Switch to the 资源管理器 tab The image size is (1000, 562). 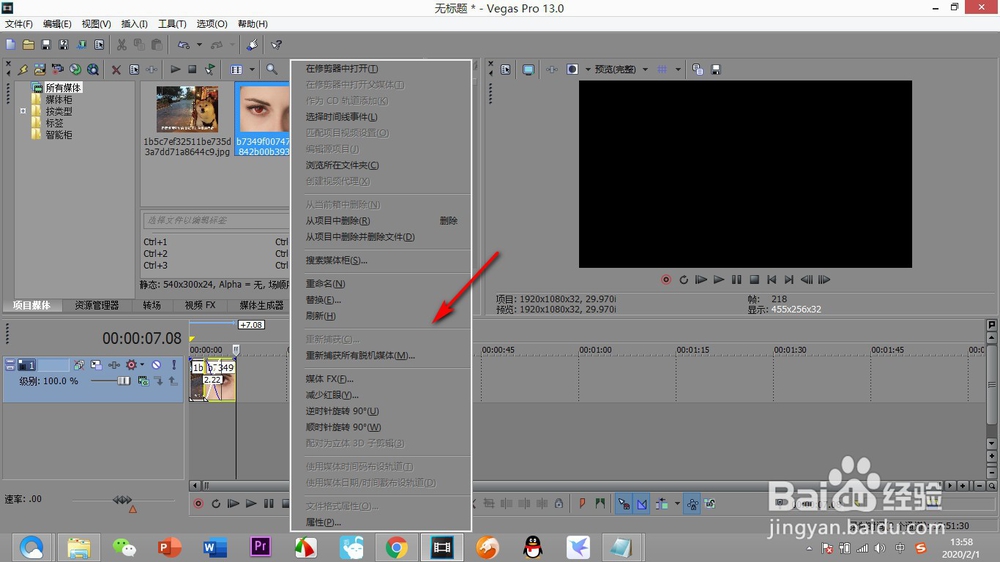[97, 306]
